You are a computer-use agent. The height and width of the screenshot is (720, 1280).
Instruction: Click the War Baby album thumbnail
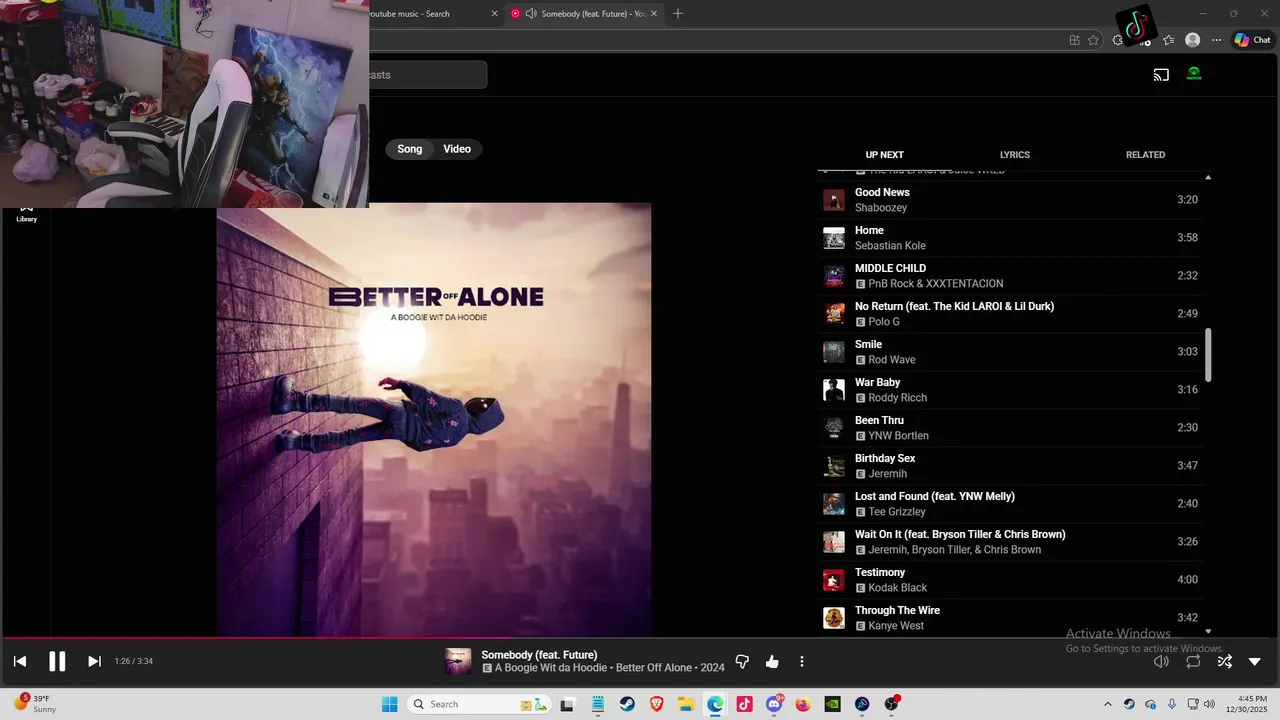[833, 390]
